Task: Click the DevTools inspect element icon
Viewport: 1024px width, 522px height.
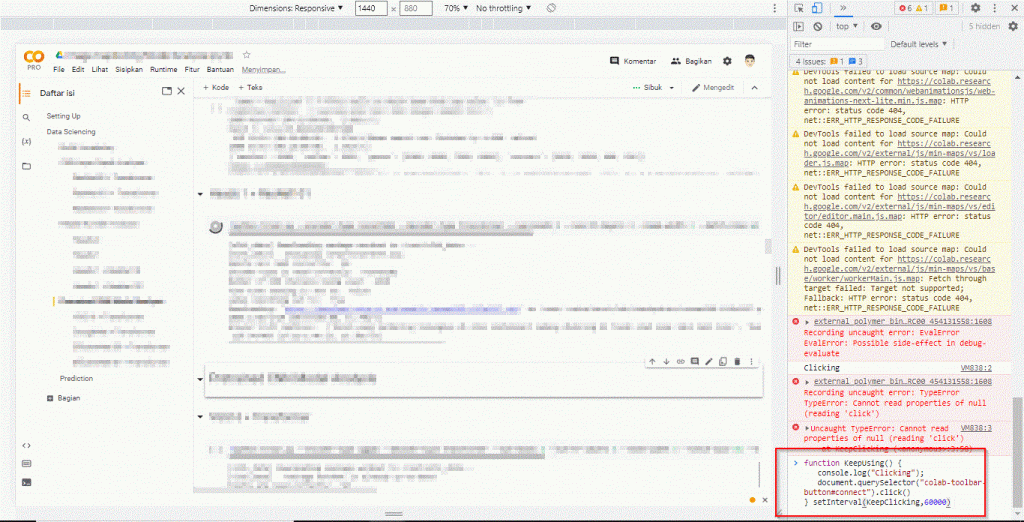Action: coord(800,8)
